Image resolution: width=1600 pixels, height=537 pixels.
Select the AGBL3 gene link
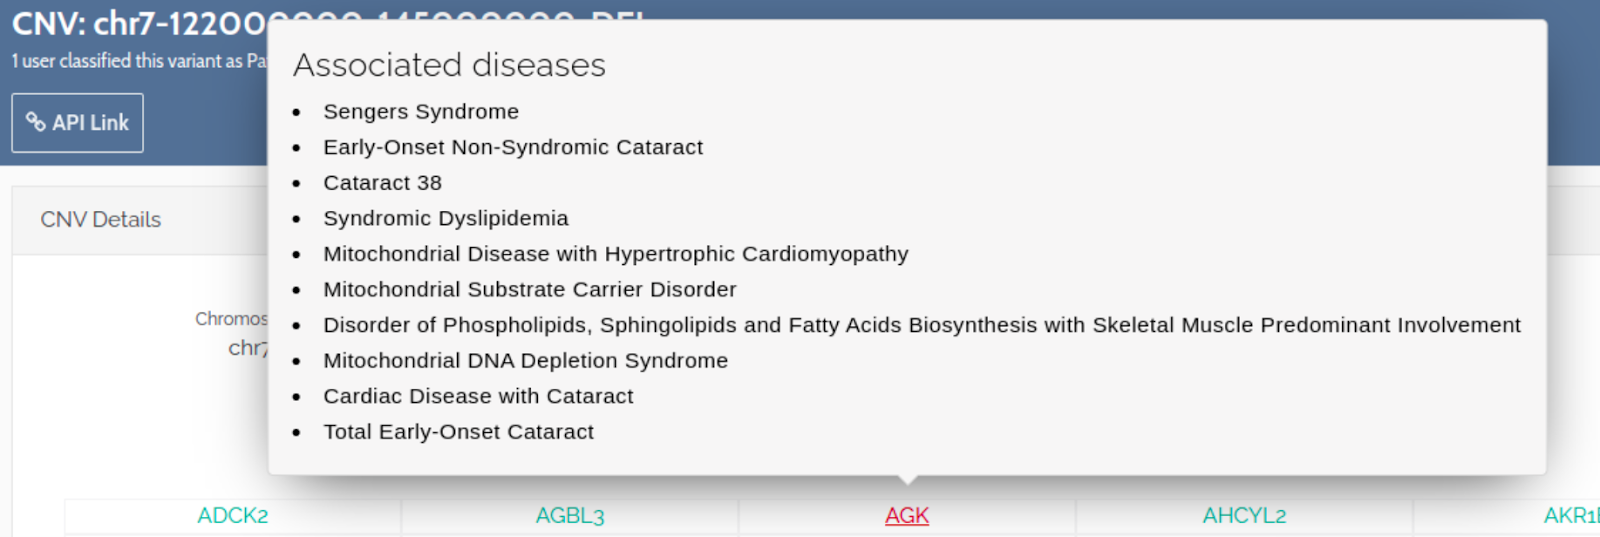[570, 516]
